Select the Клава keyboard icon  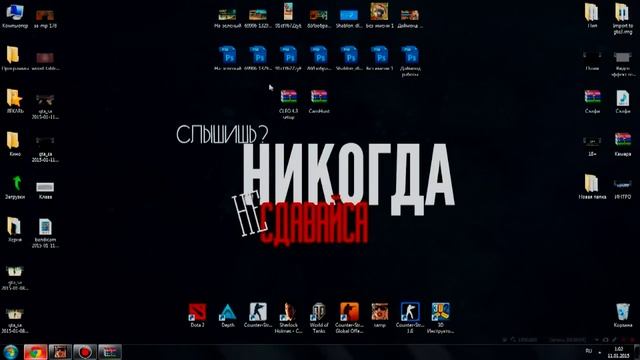click(45, 190)
